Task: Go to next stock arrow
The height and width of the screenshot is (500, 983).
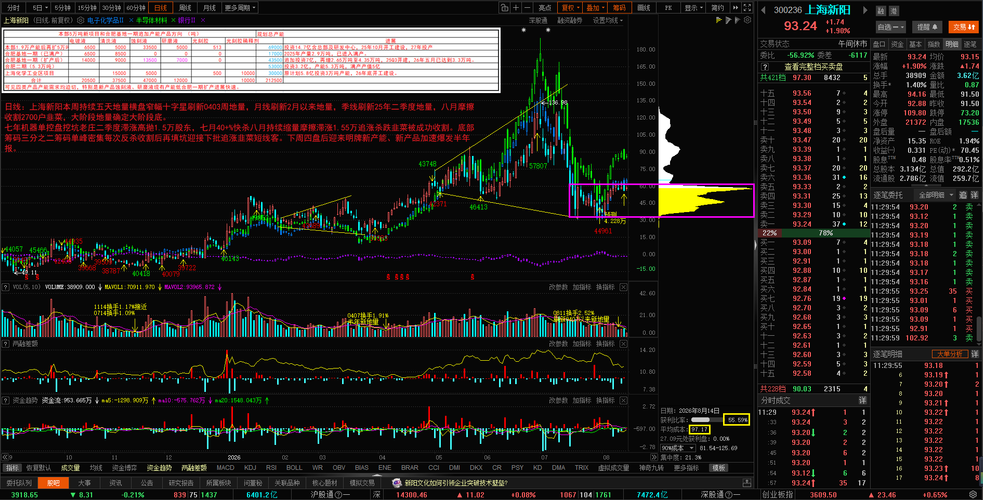Action: point(865,10)
